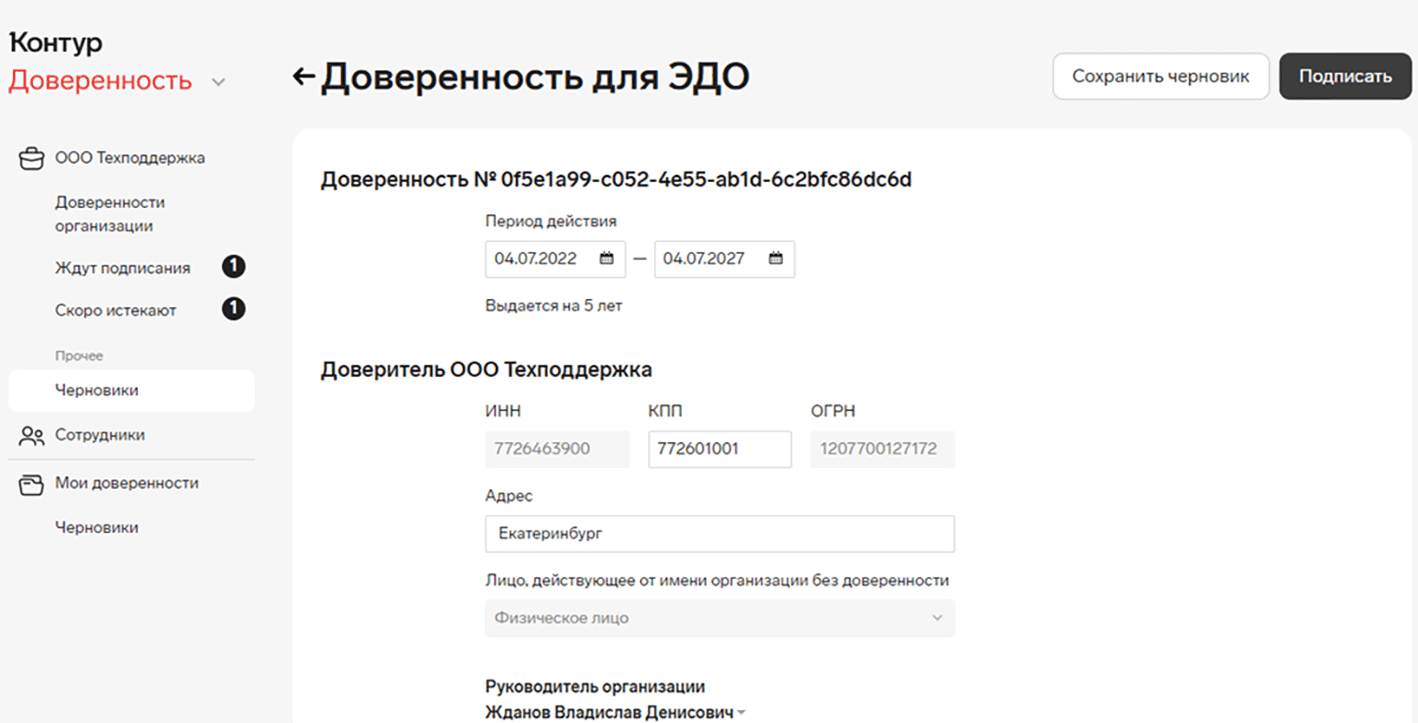The width and height of the screenshot is (1418, 723).
Task: Click the badge counter next to Скоро истекают
Action: click(233, 310)
